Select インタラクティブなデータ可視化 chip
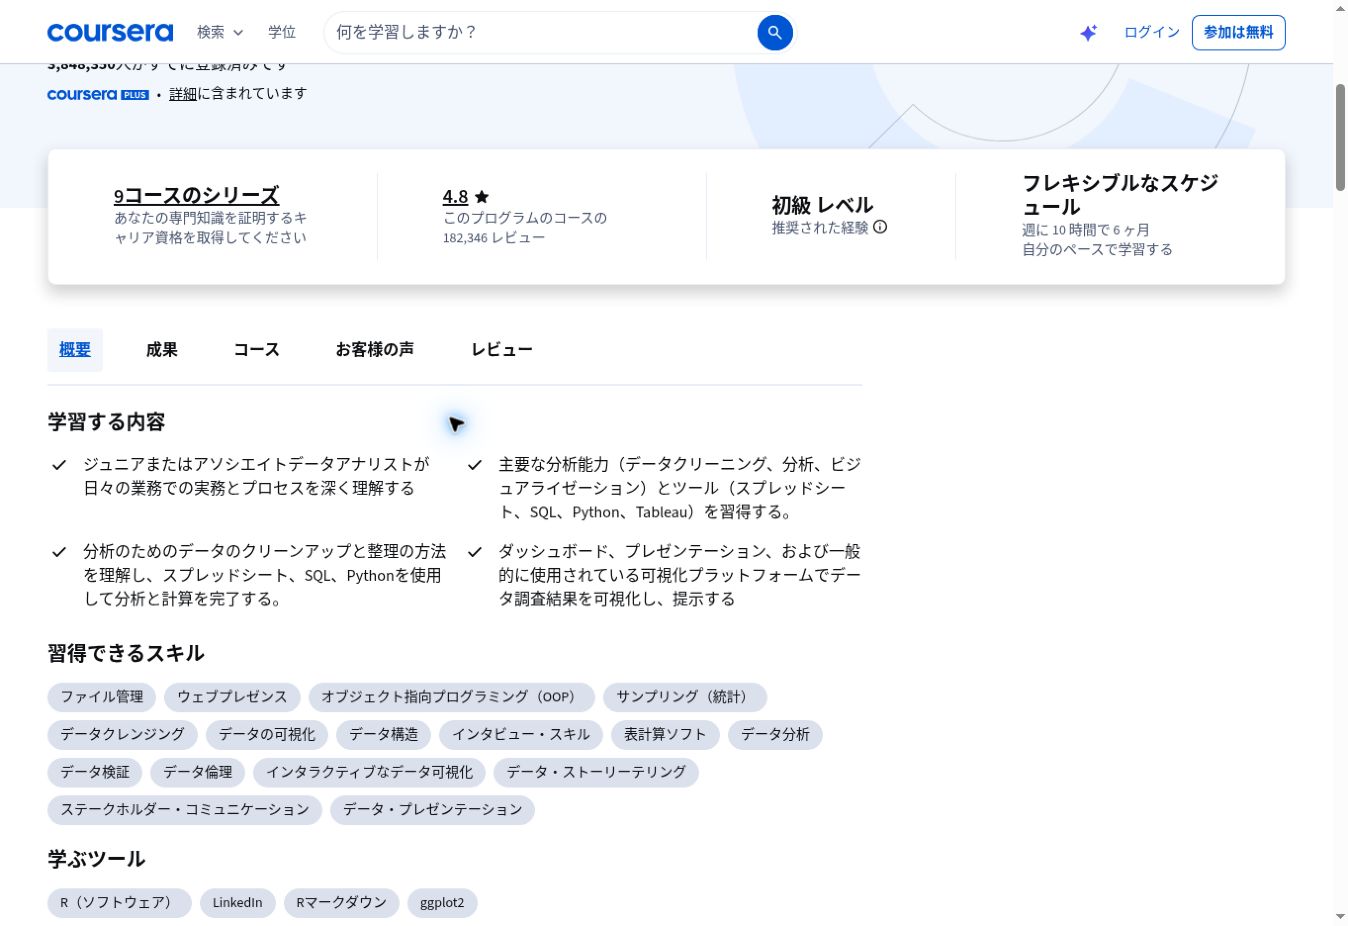Viewport: 1348px width, 926px height. click(370, 773)
